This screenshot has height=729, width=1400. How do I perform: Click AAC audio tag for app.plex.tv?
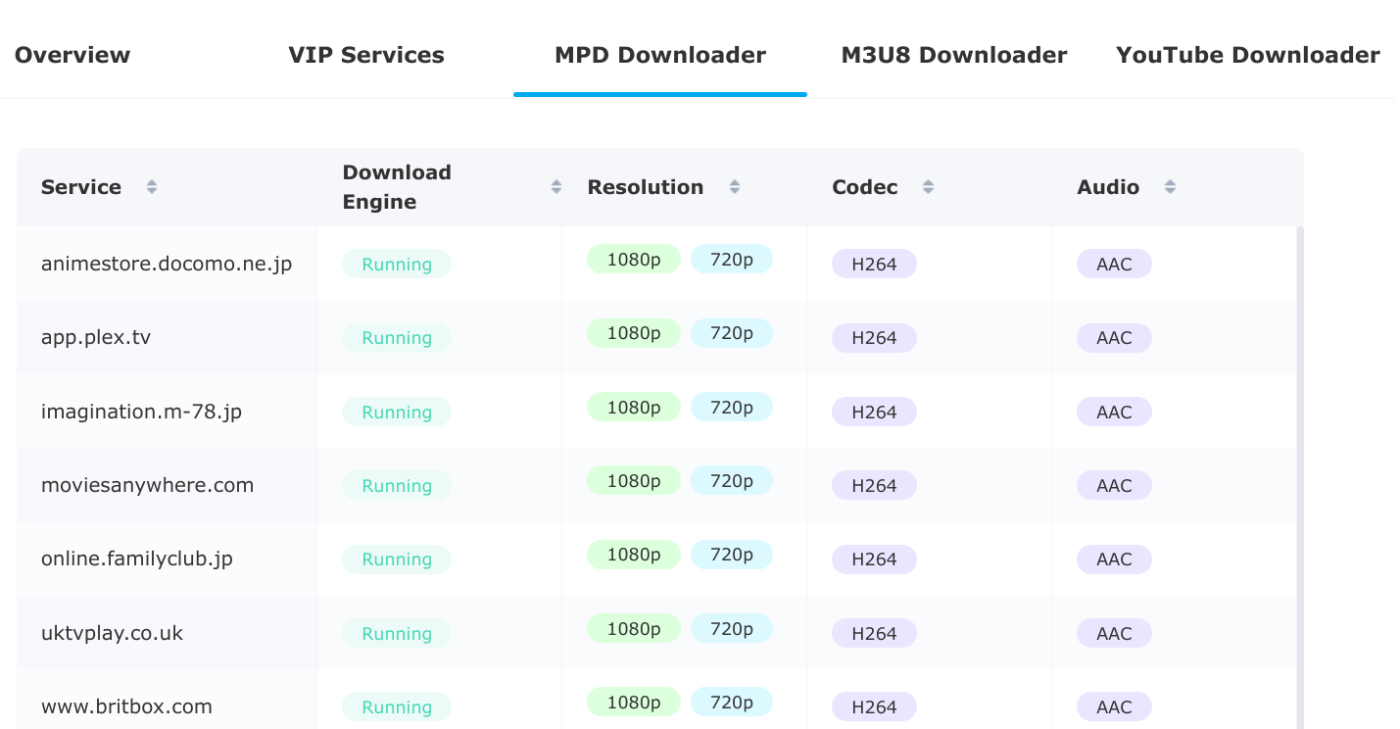[1114, 338]
